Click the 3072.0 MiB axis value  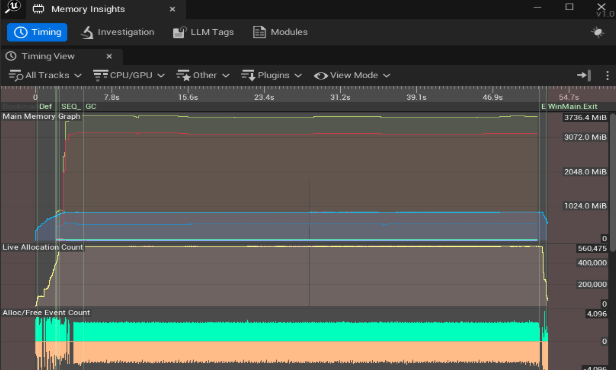(585, 137)
